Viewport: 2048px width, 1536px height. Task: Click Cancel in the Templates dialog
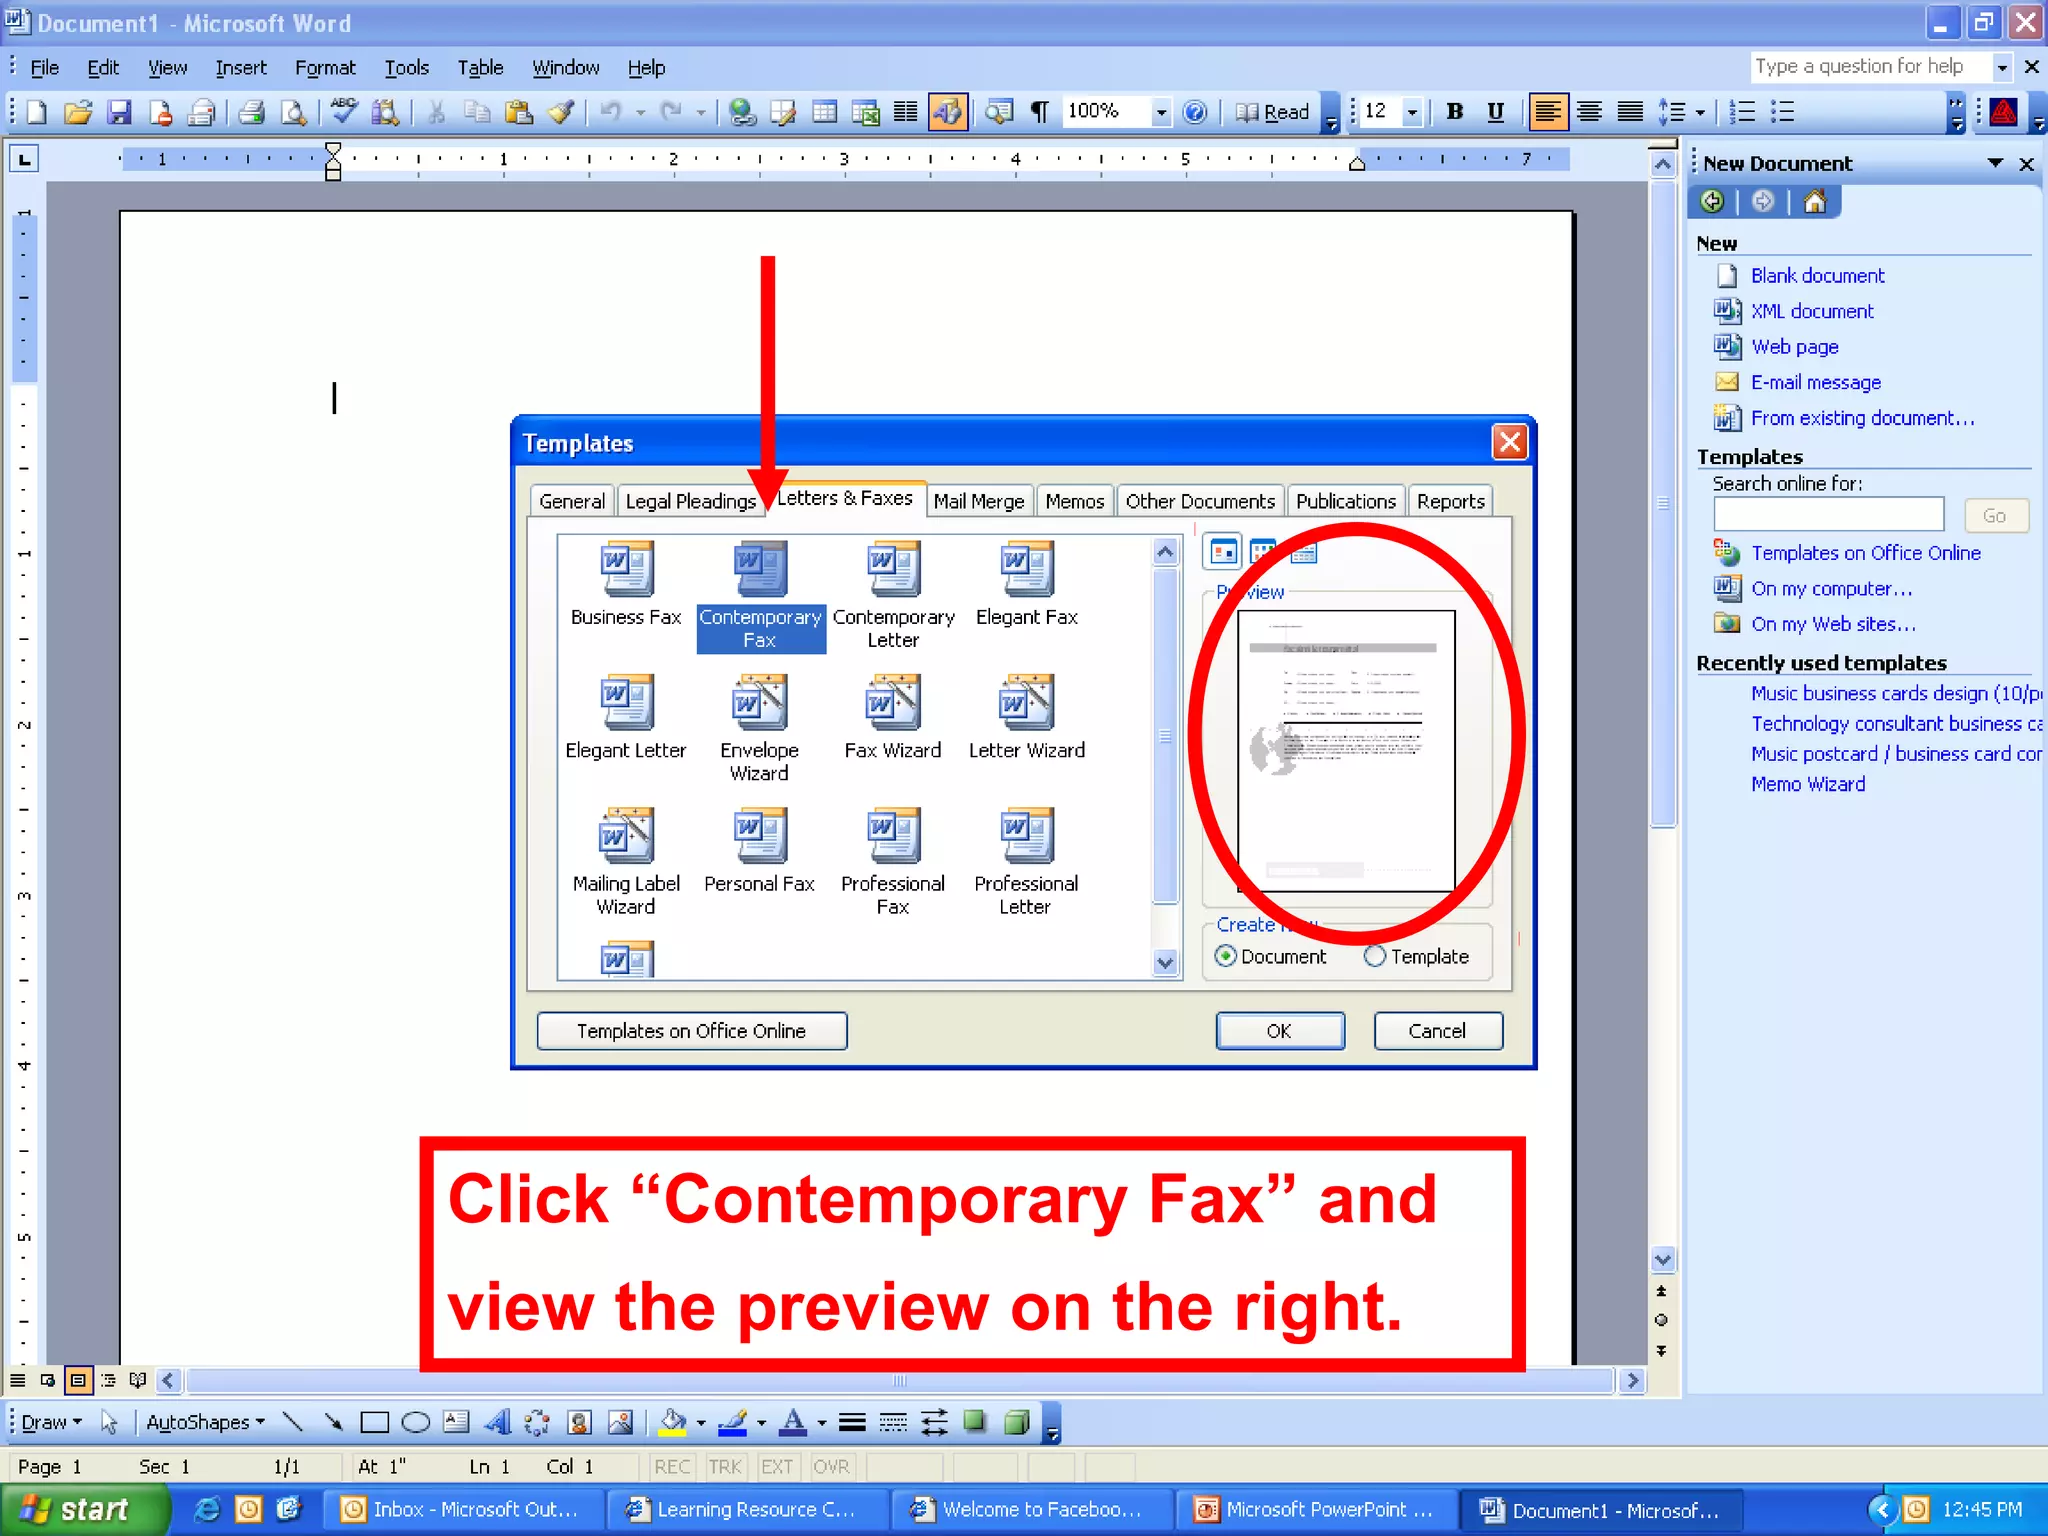tap(1438, 1031)
